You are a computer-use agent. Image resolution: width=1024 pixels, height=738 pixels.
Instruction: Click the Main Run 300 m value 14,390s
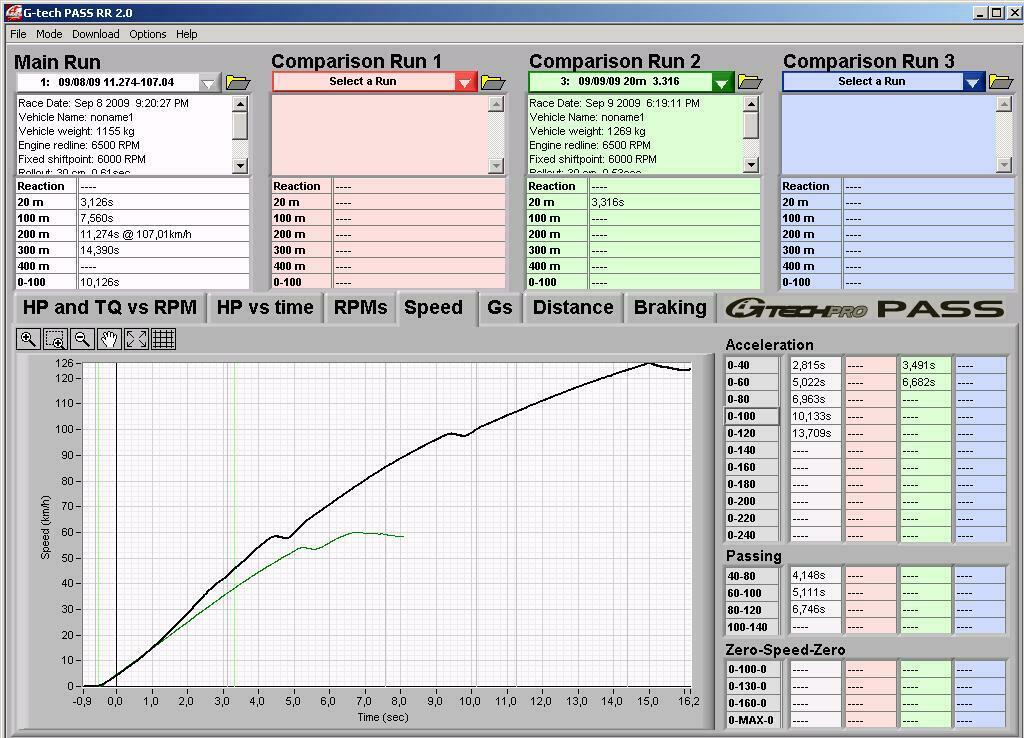[x=163, y=250]
